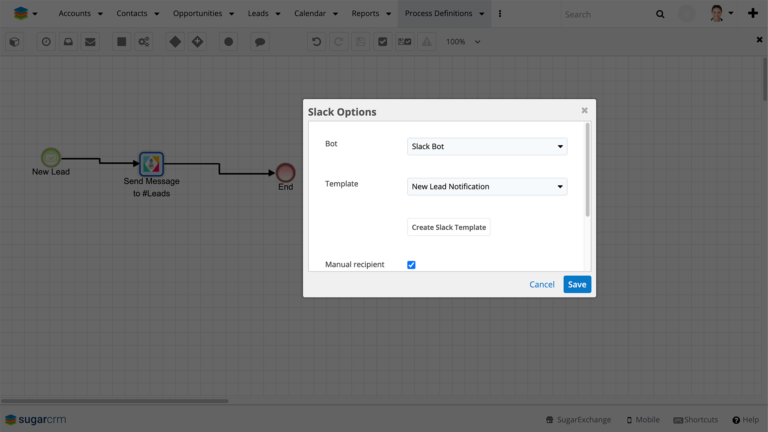Open the Mobile footer link

pyautogui.click(x=643, y=420)
